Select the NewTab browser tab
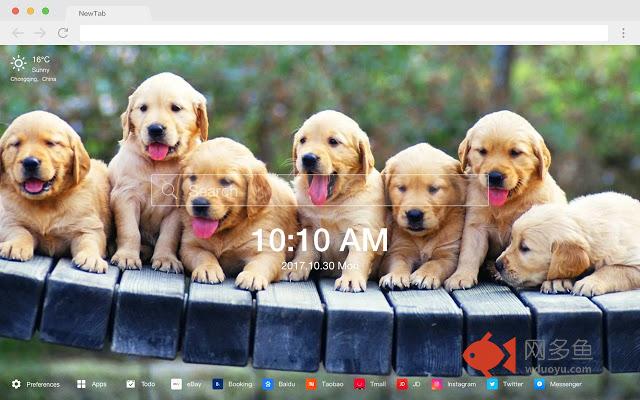640x400 pixels. (x=108, y=13)
